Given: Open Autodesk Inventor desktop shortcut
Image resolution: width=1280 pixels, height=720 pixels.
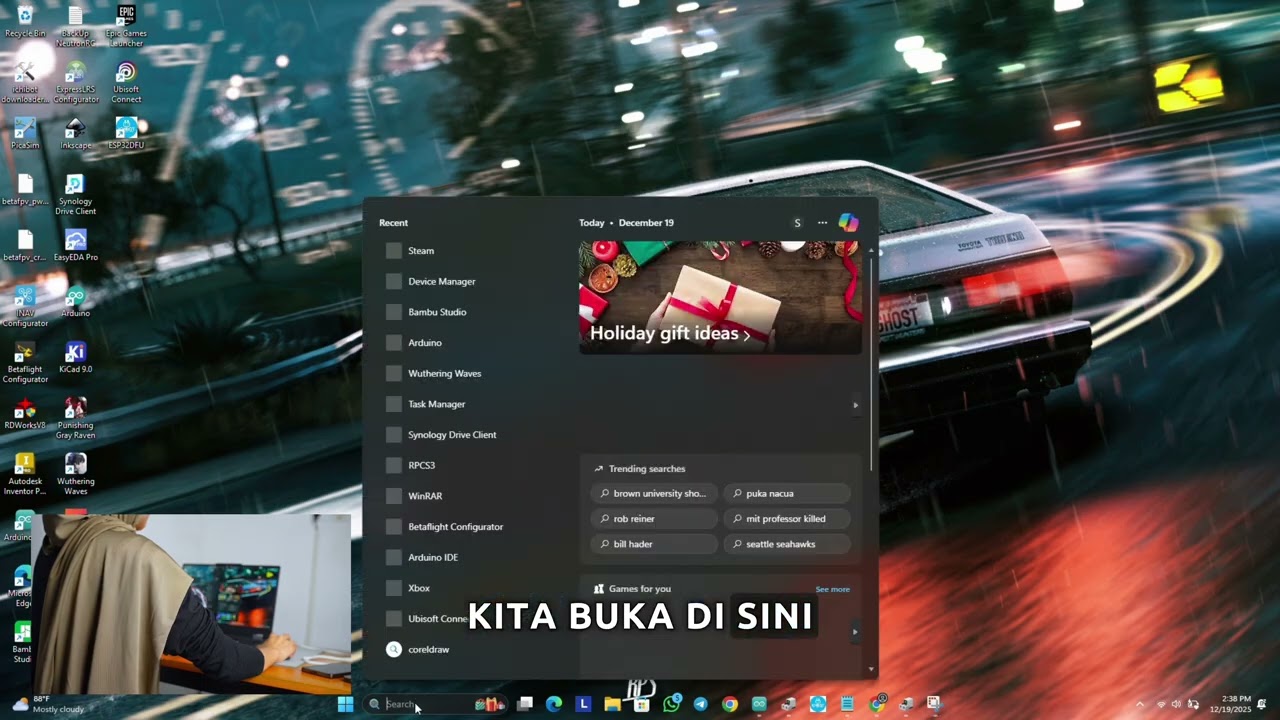Looking at the screenshot, I should pos(25,475).
